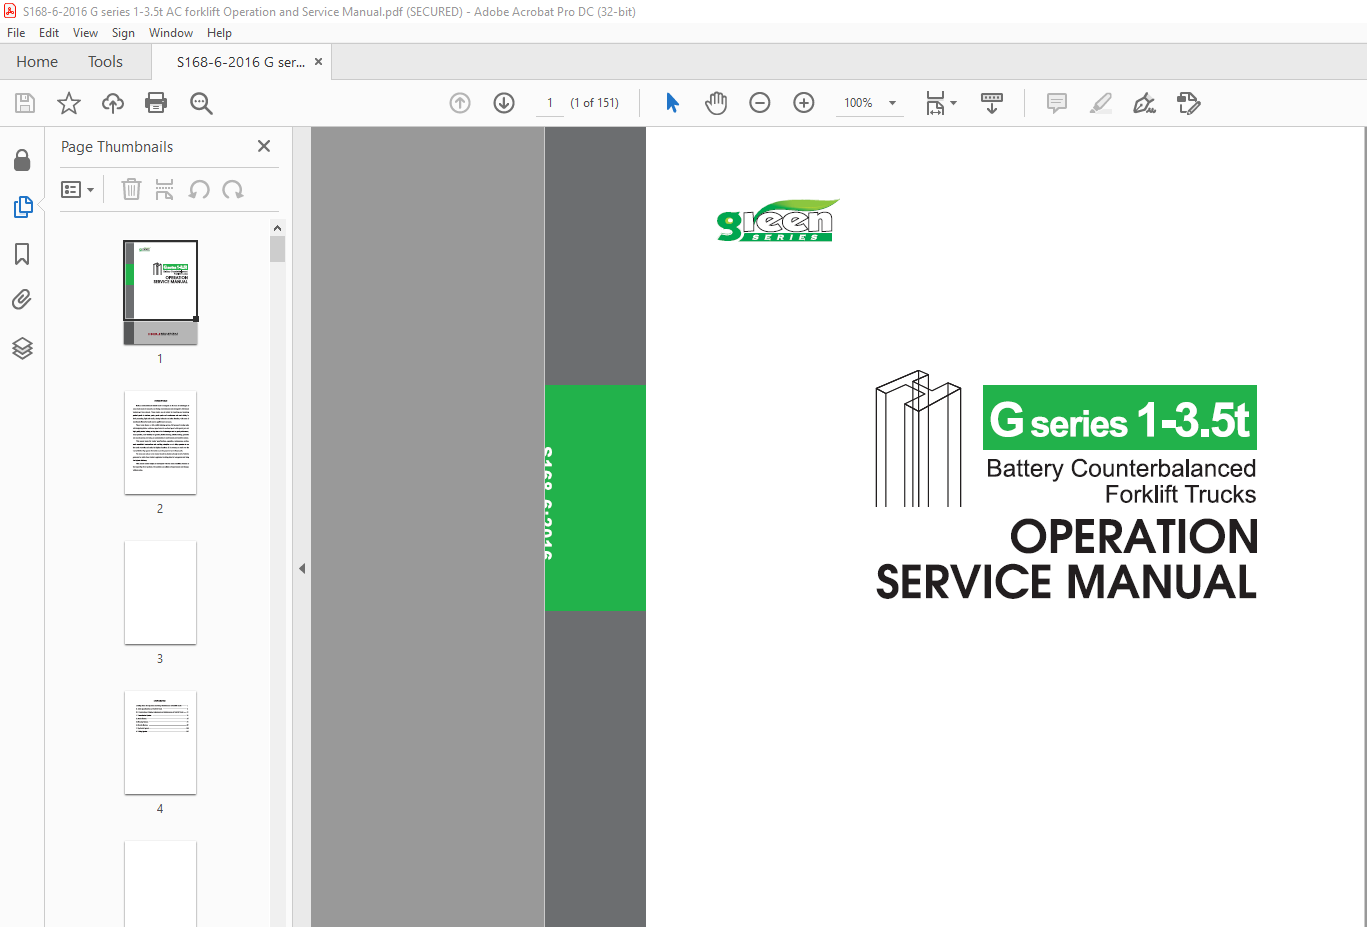Zoom in with plus button

(804, 103)
